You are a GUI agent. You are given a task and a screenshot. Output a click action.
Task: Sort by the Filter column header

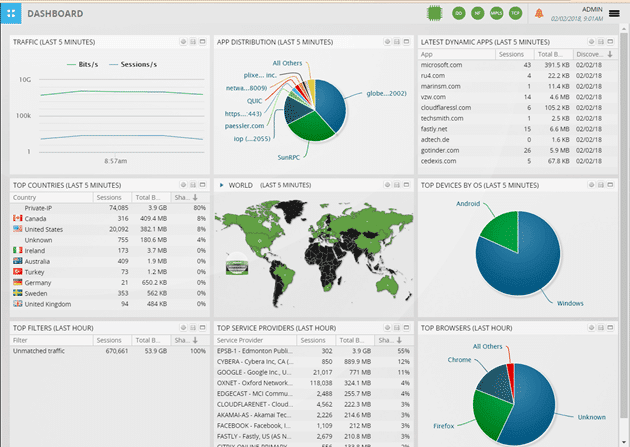point(51,340)
